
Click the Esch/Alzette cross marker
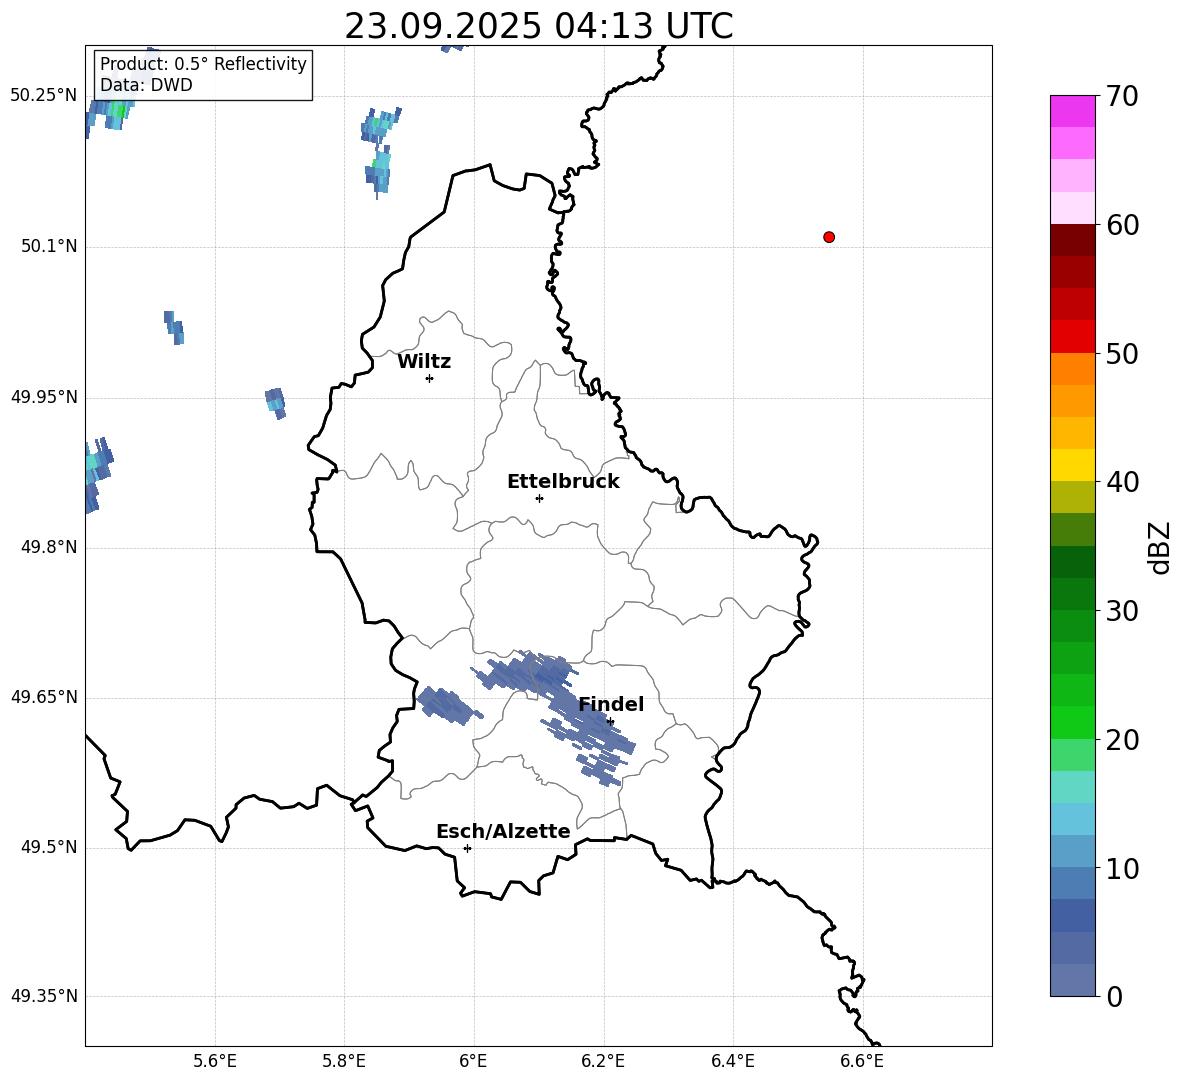pyautogui.click(x=467, y=848)
